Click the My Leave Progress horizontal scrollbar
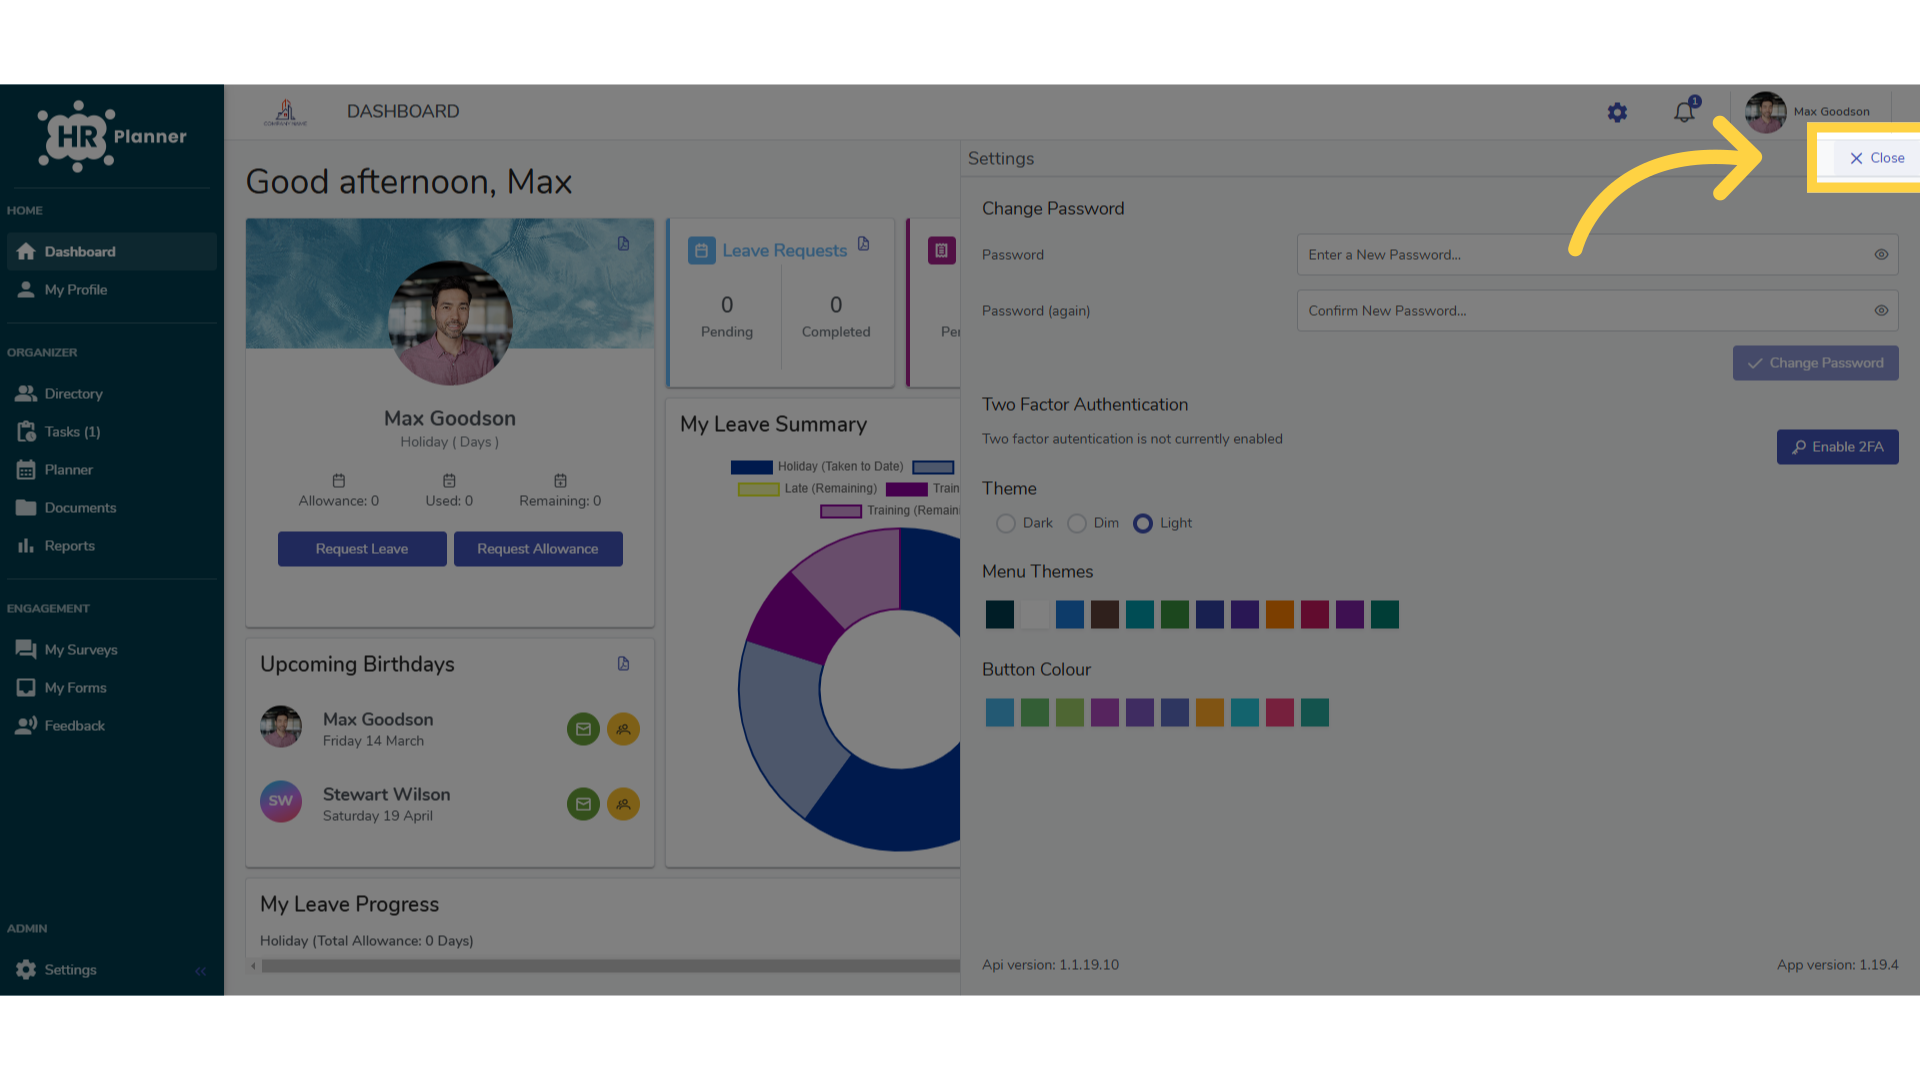Screen dimensions: 1920x1080 [610, 966]
